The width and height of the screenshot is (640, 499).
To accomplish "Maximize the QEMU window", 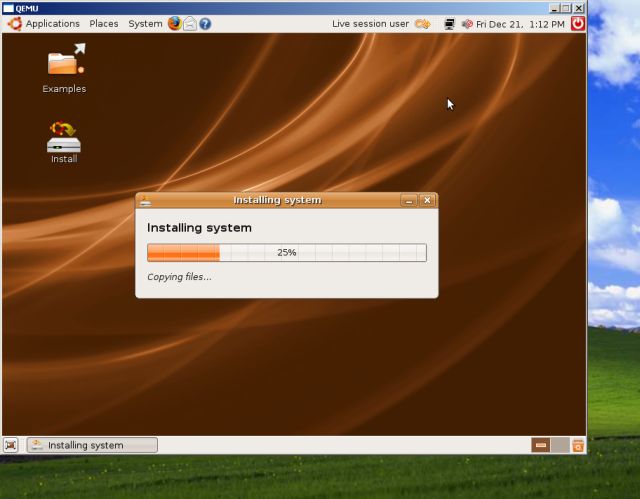I will point(566,8).
